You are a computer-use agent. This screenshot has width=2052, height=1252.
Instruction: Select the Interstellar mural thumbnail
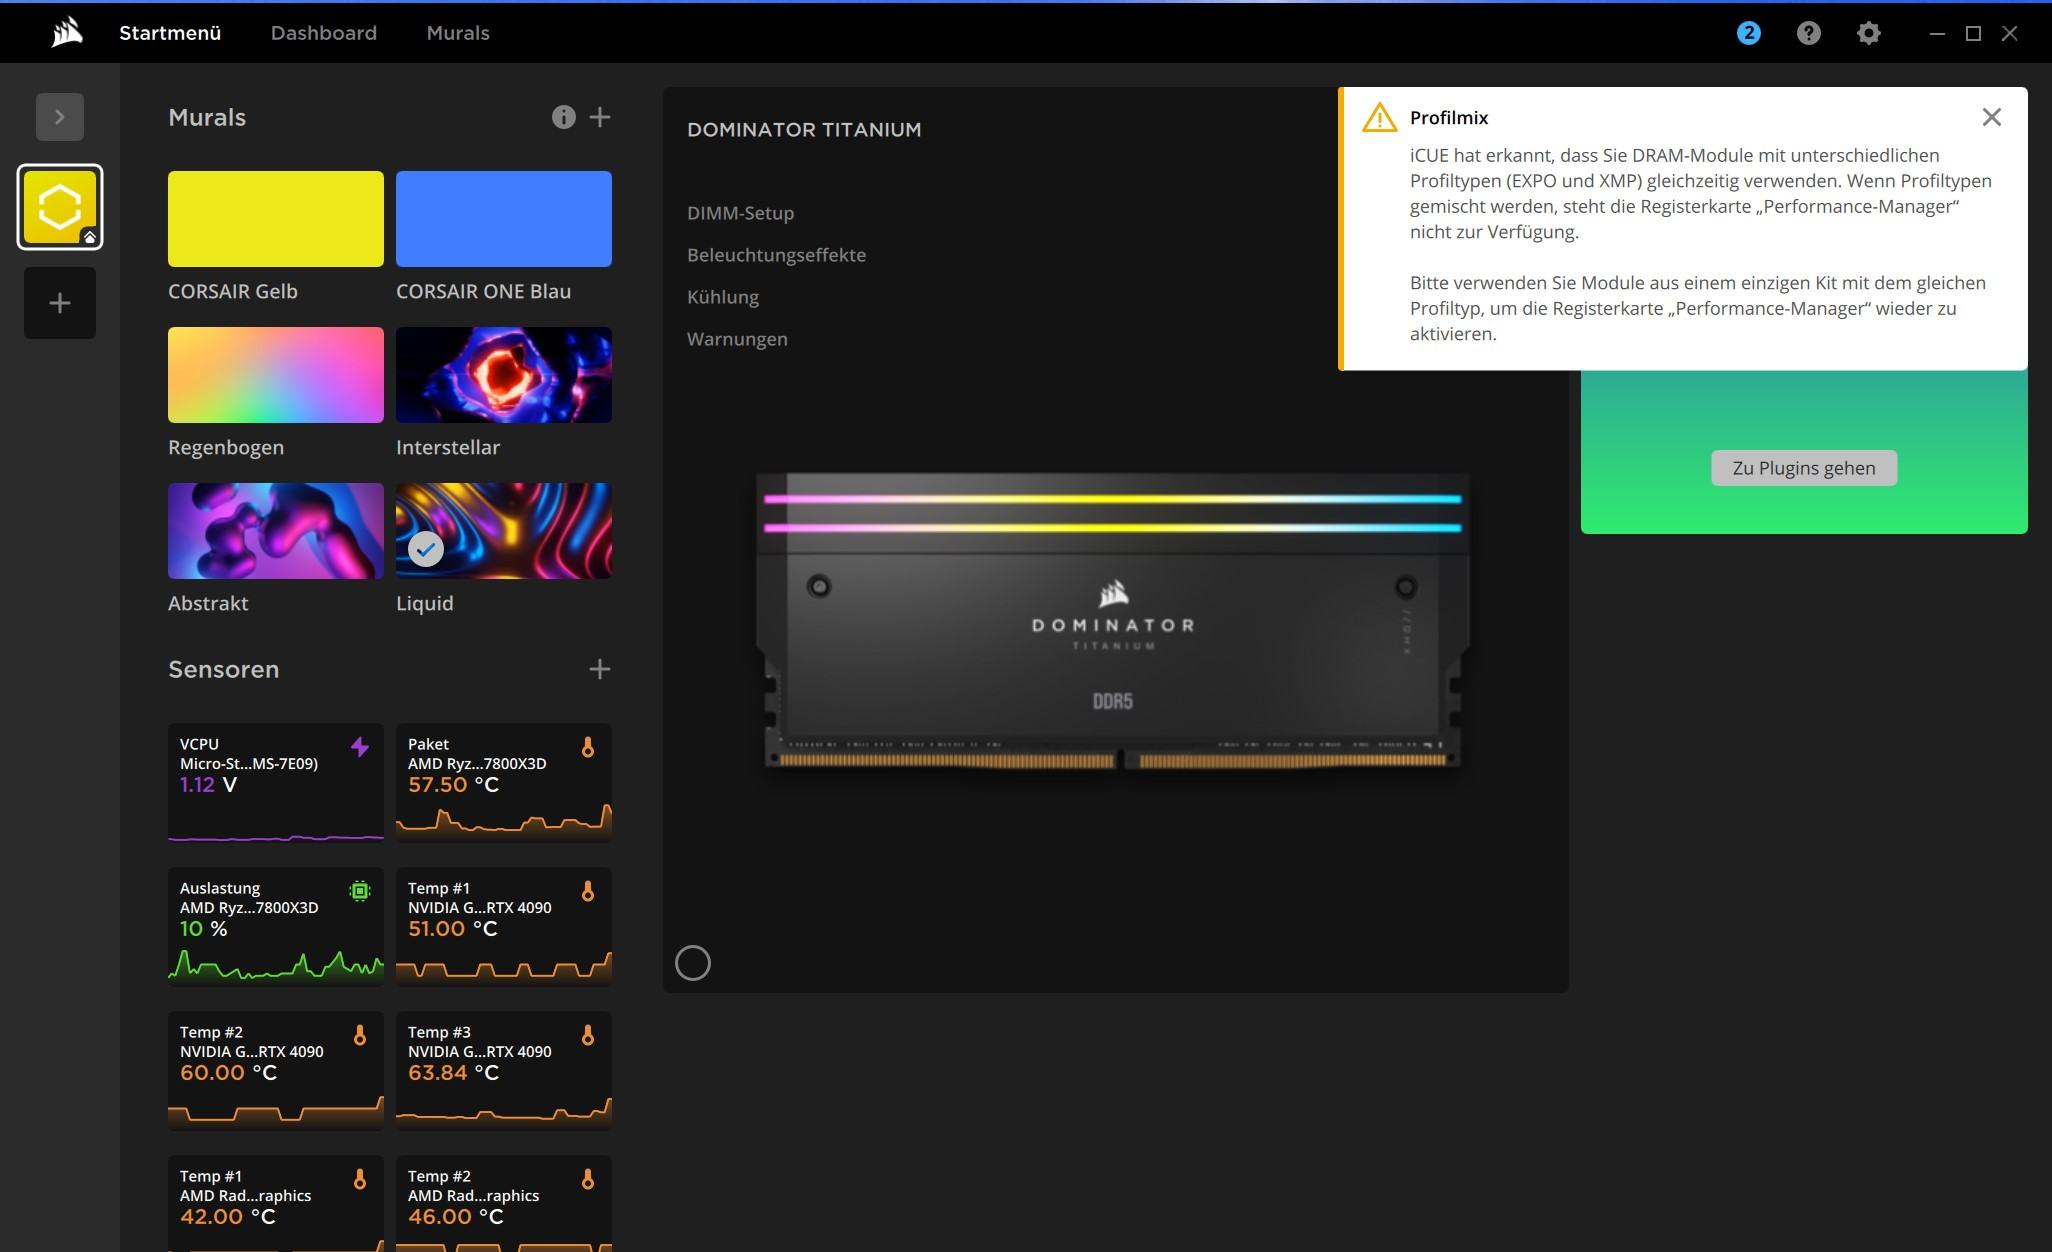click(x=504, y=375)
